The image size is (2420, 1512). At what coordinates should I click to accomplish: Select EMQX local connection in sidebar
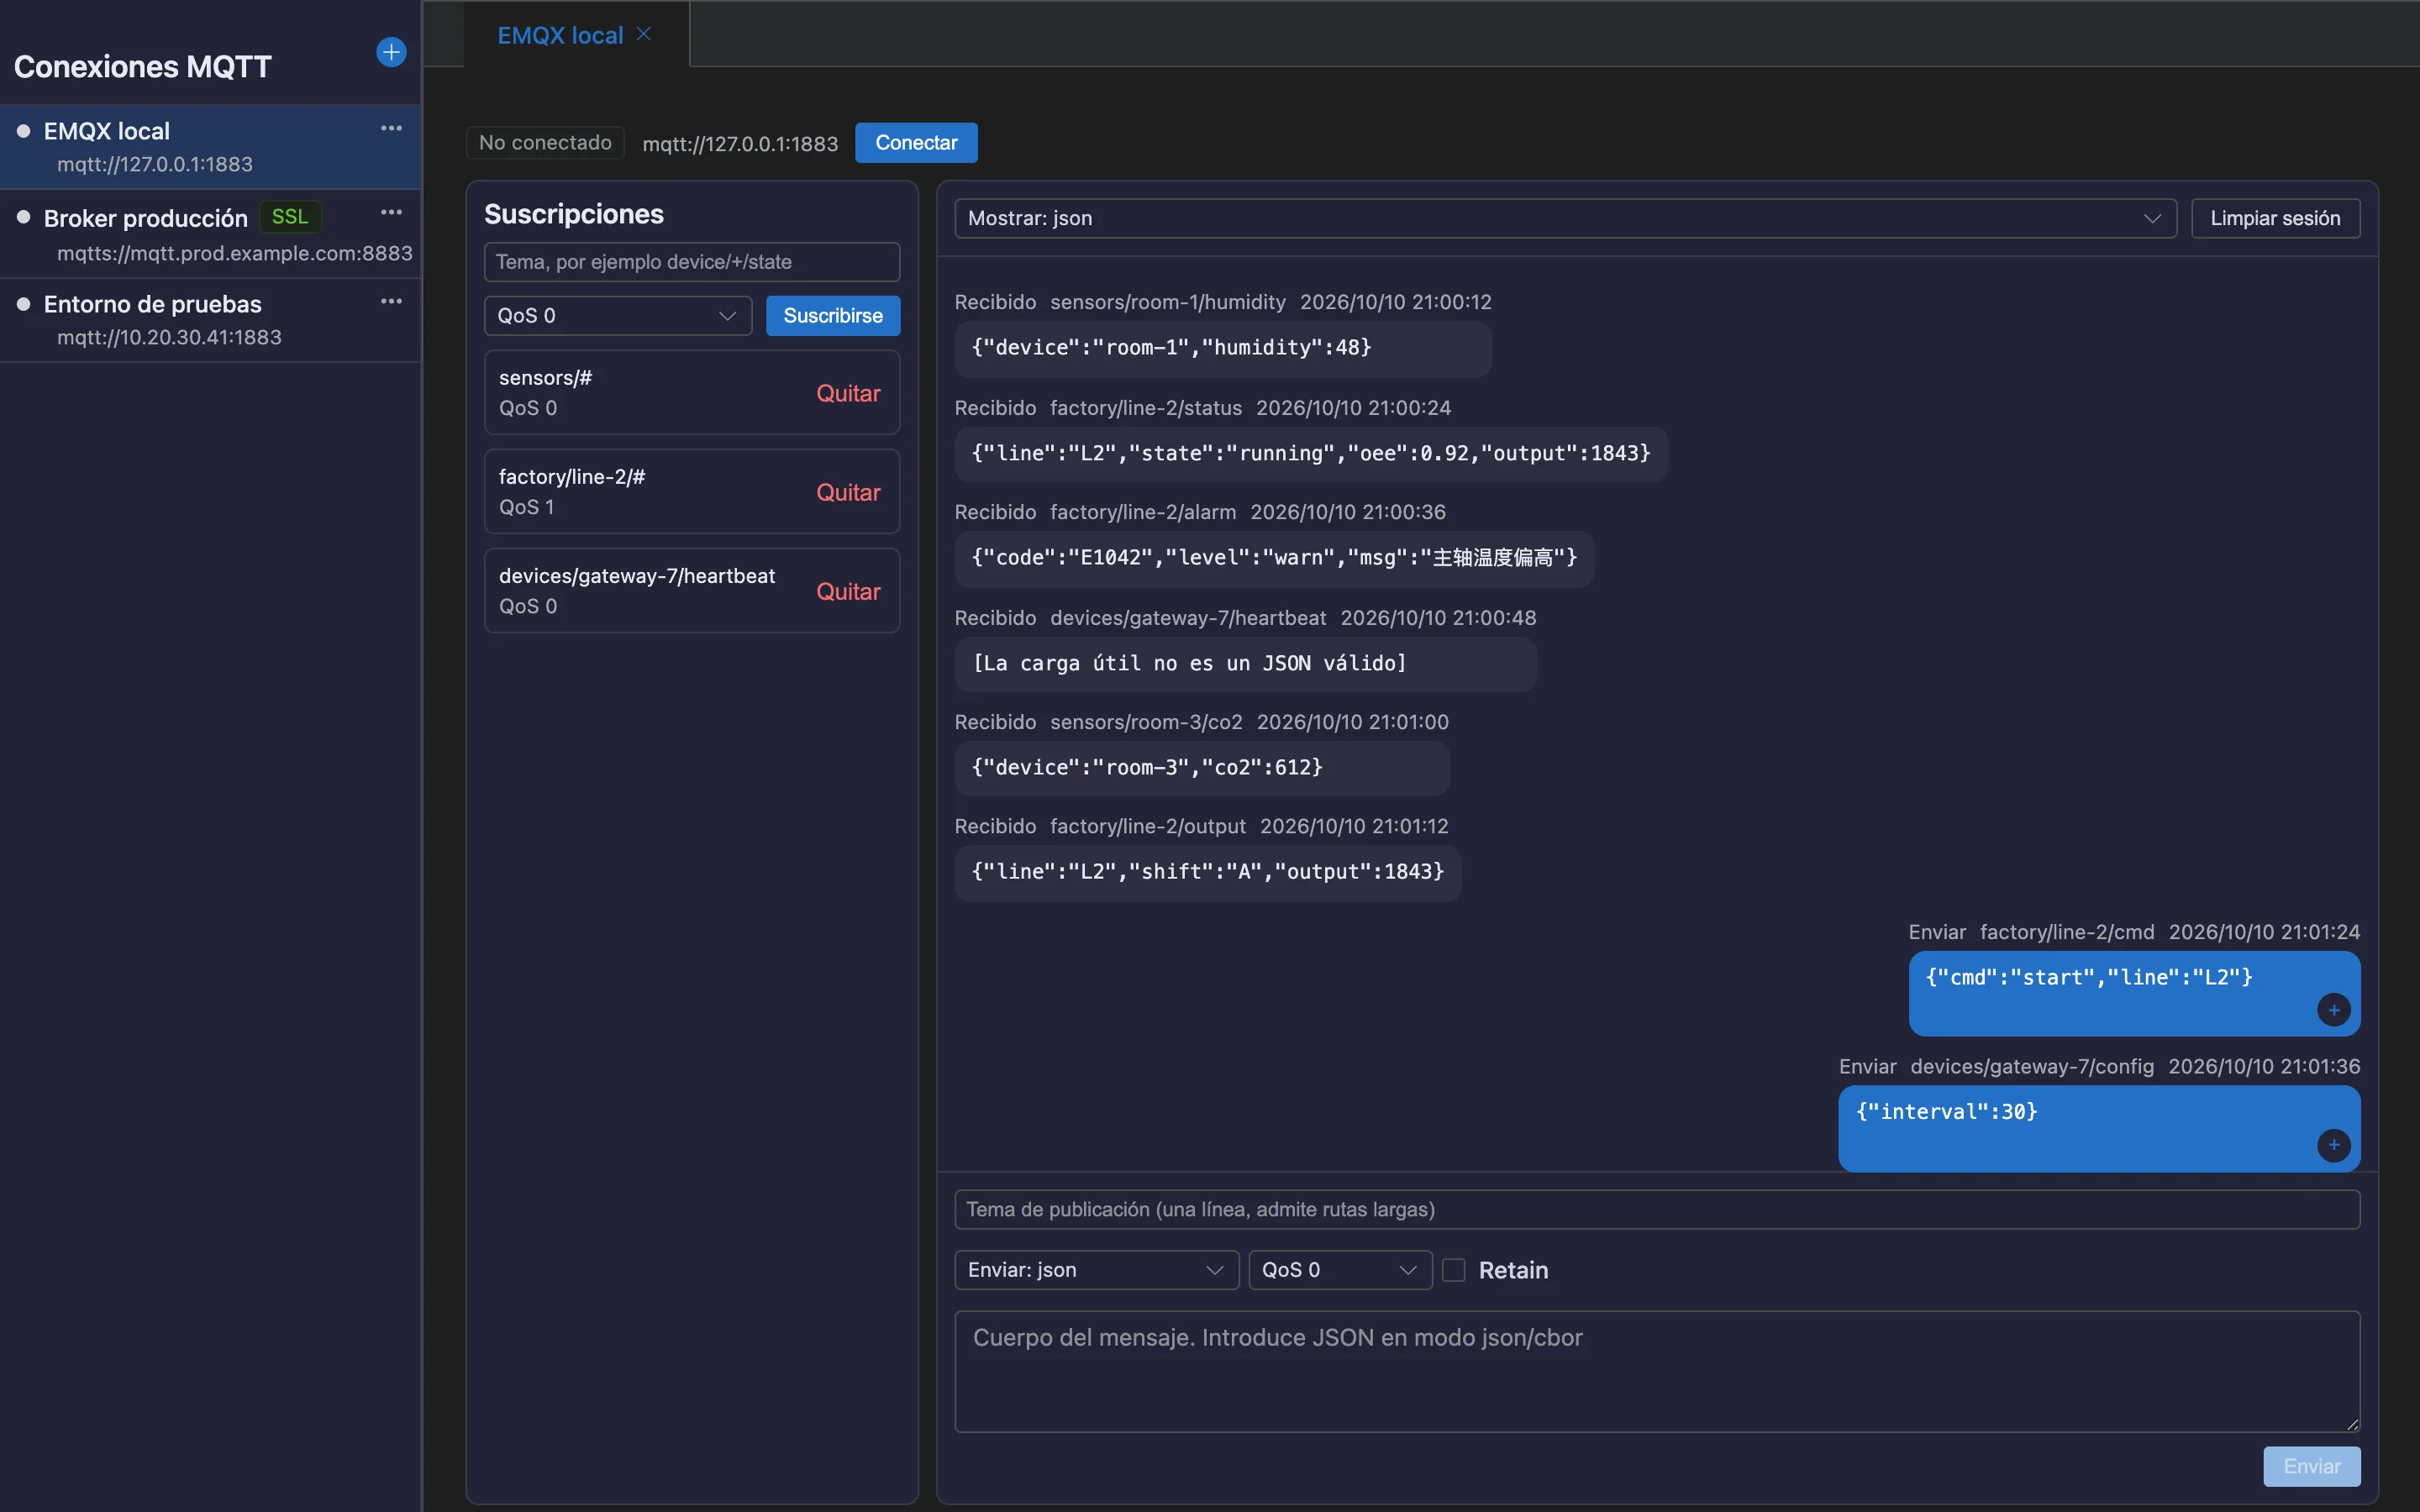(210, 147)
